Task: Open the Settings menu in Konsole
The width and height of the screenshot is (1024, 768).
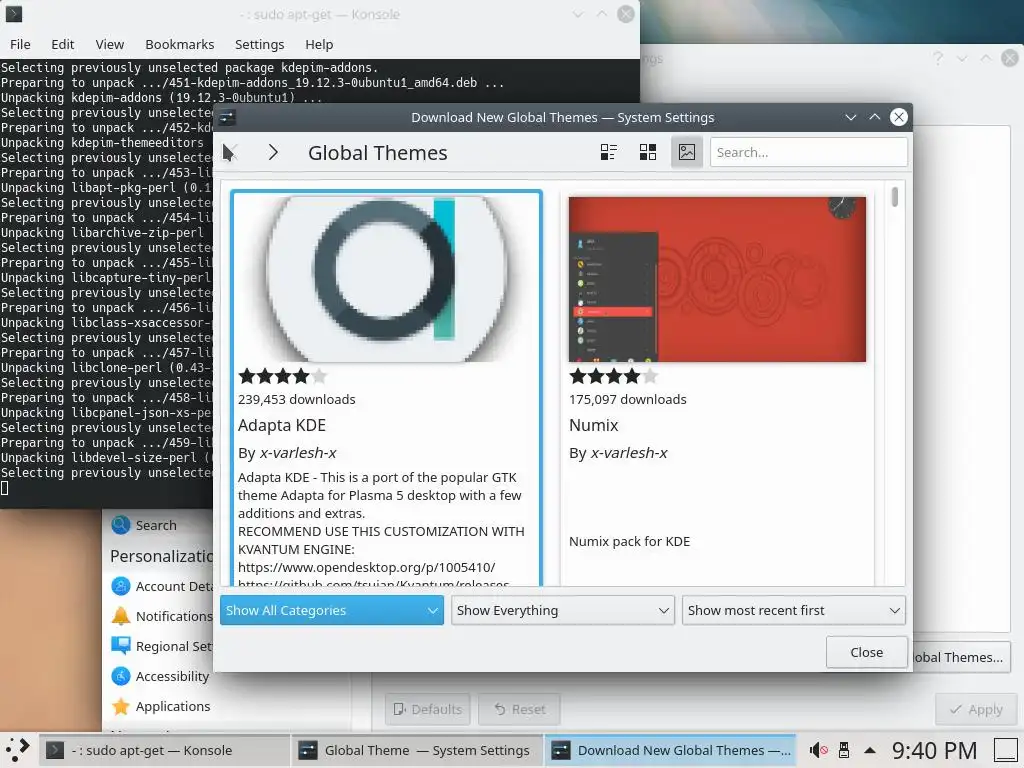Action: tap(259, 44)
